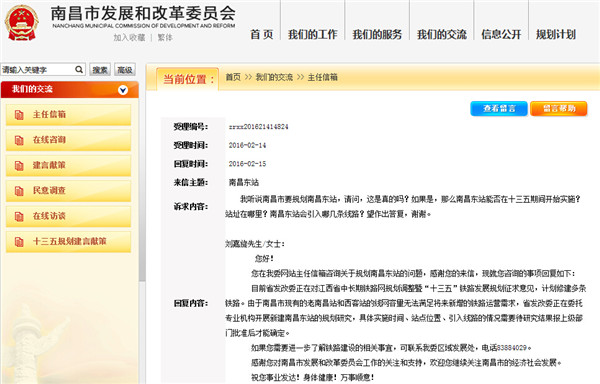This screenshot has width=600, height=384.
Task: Click the 回复时间 value 2016-02-15
Action: pos(247,164)
